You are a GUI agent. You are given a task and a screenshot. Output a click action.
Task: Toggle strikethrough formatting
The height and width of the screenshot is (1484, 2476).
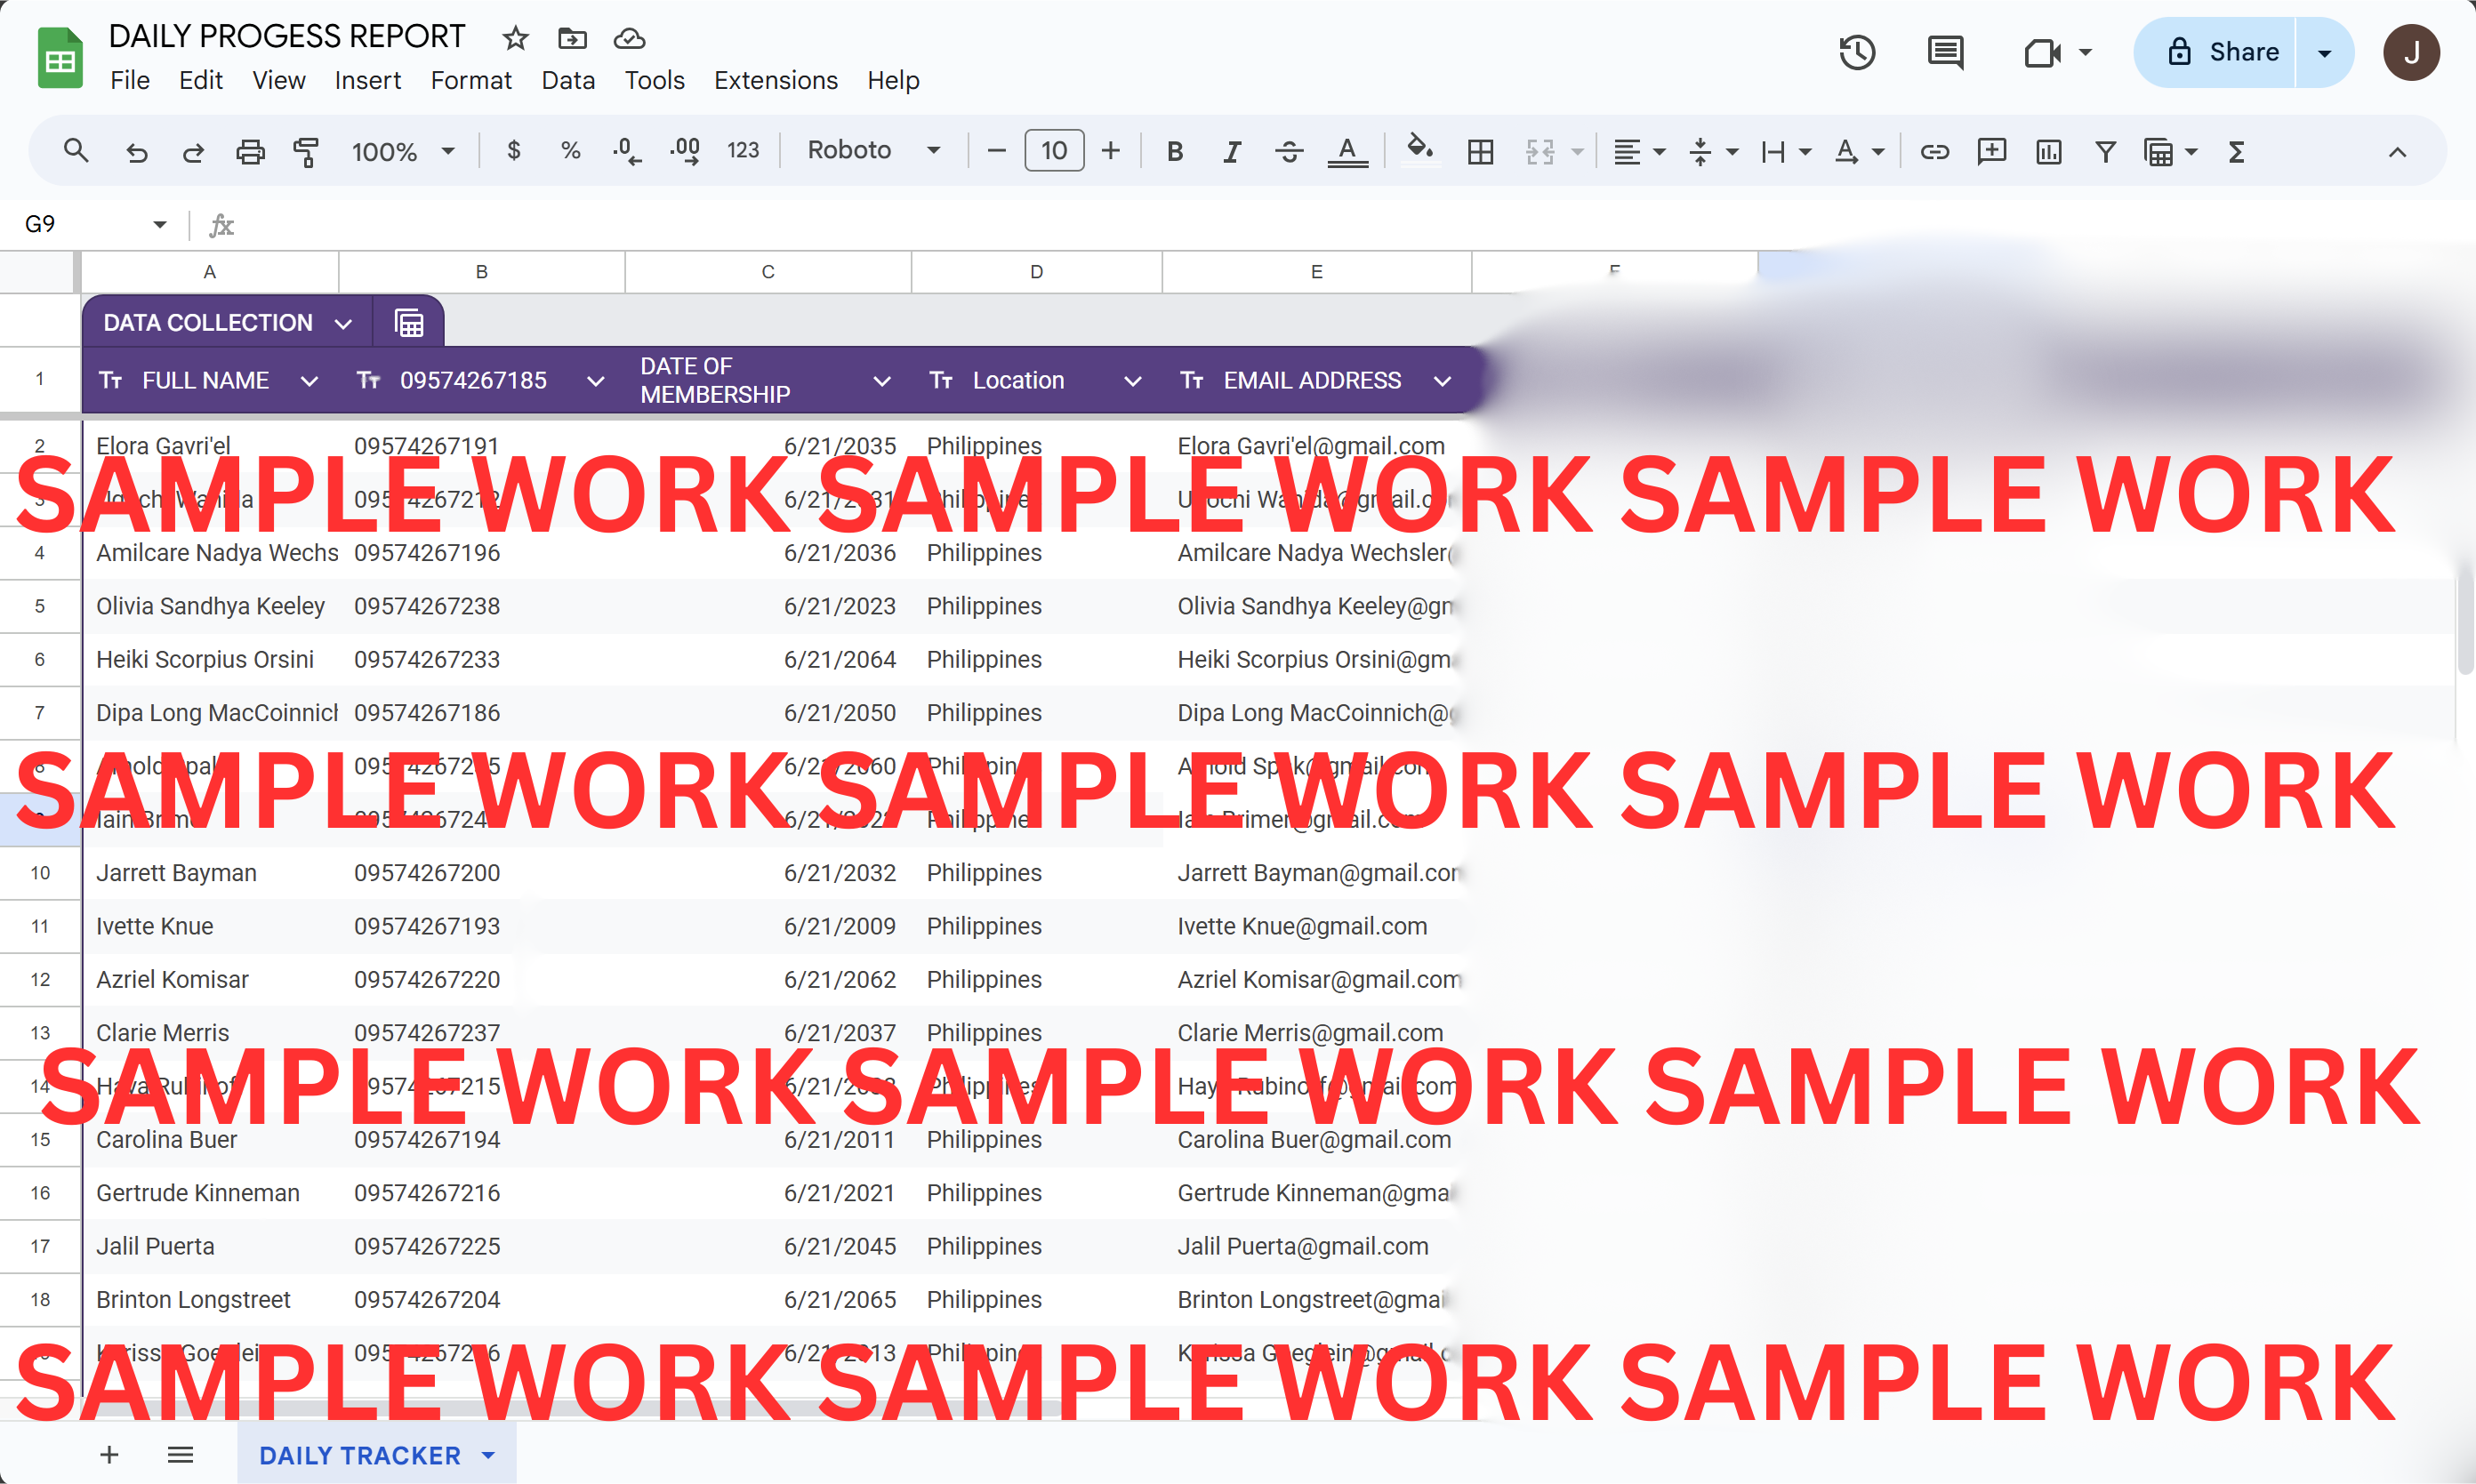tap(1289, 152)
